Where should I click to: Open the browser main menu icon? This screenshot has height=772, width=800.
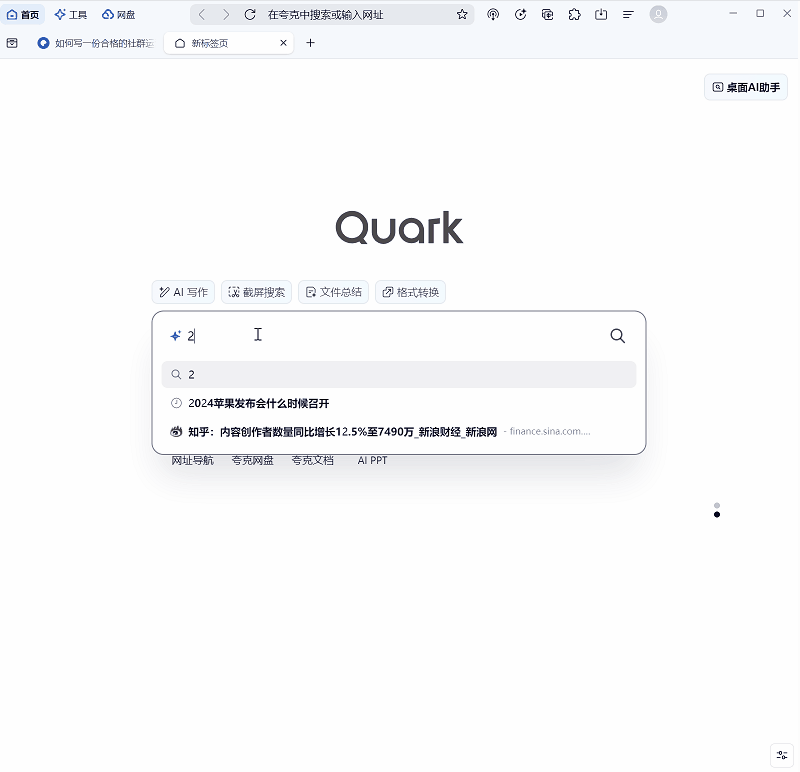click(x=628, y=15)
